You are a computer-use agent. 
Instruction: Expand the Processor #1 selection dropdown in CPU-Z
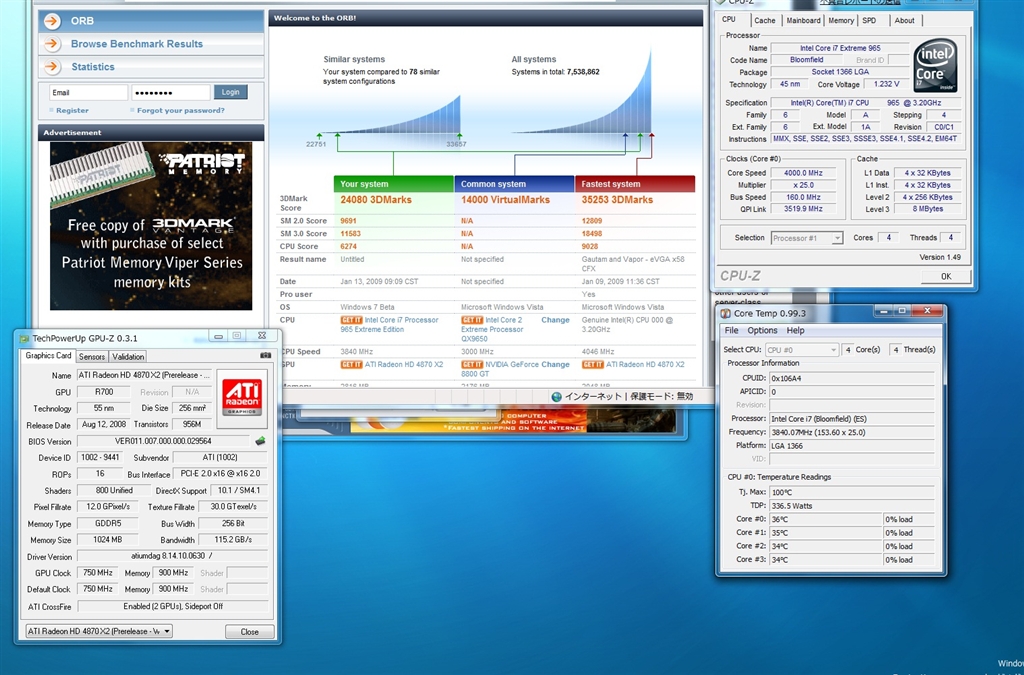pos(837,238)
